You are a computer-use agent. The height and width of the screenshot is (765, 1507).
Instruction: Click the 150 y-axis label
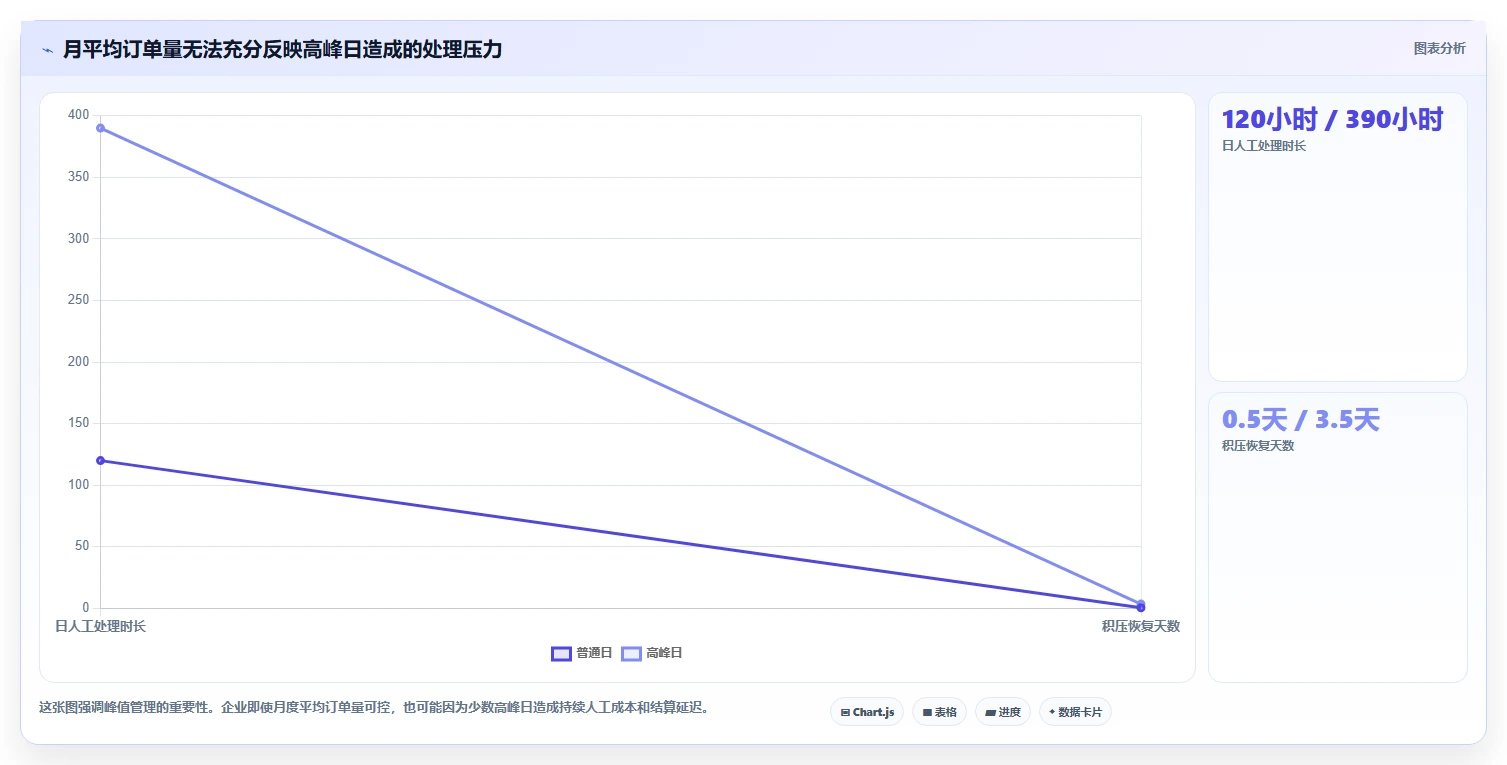pos(79,423)
